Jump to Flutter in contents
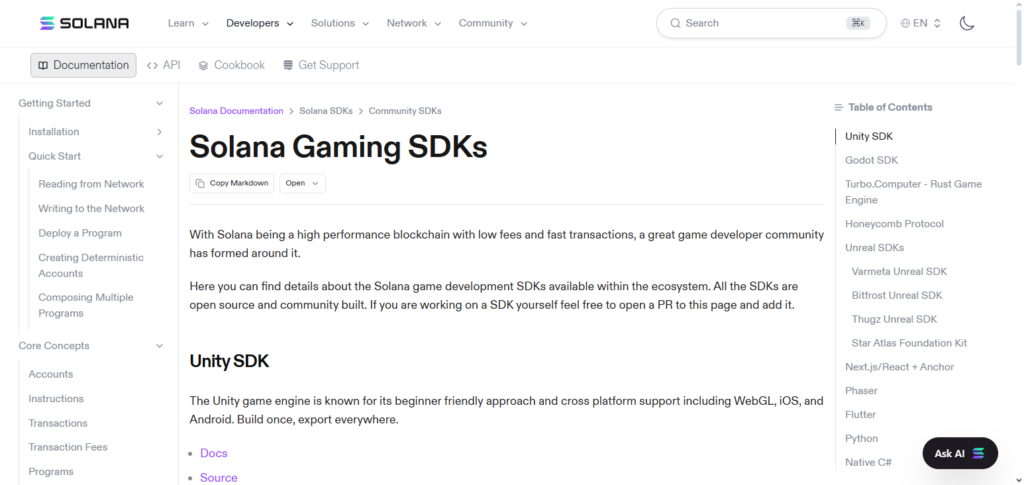 pos(860,415)
